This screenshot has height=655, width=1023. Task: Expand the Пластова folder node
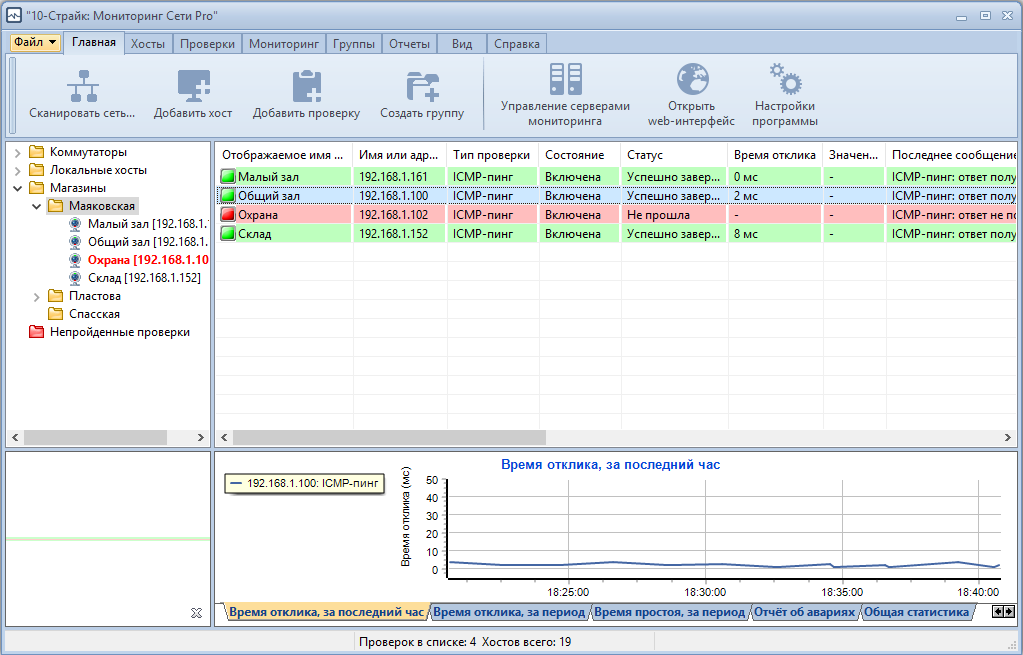pos(37,296)
